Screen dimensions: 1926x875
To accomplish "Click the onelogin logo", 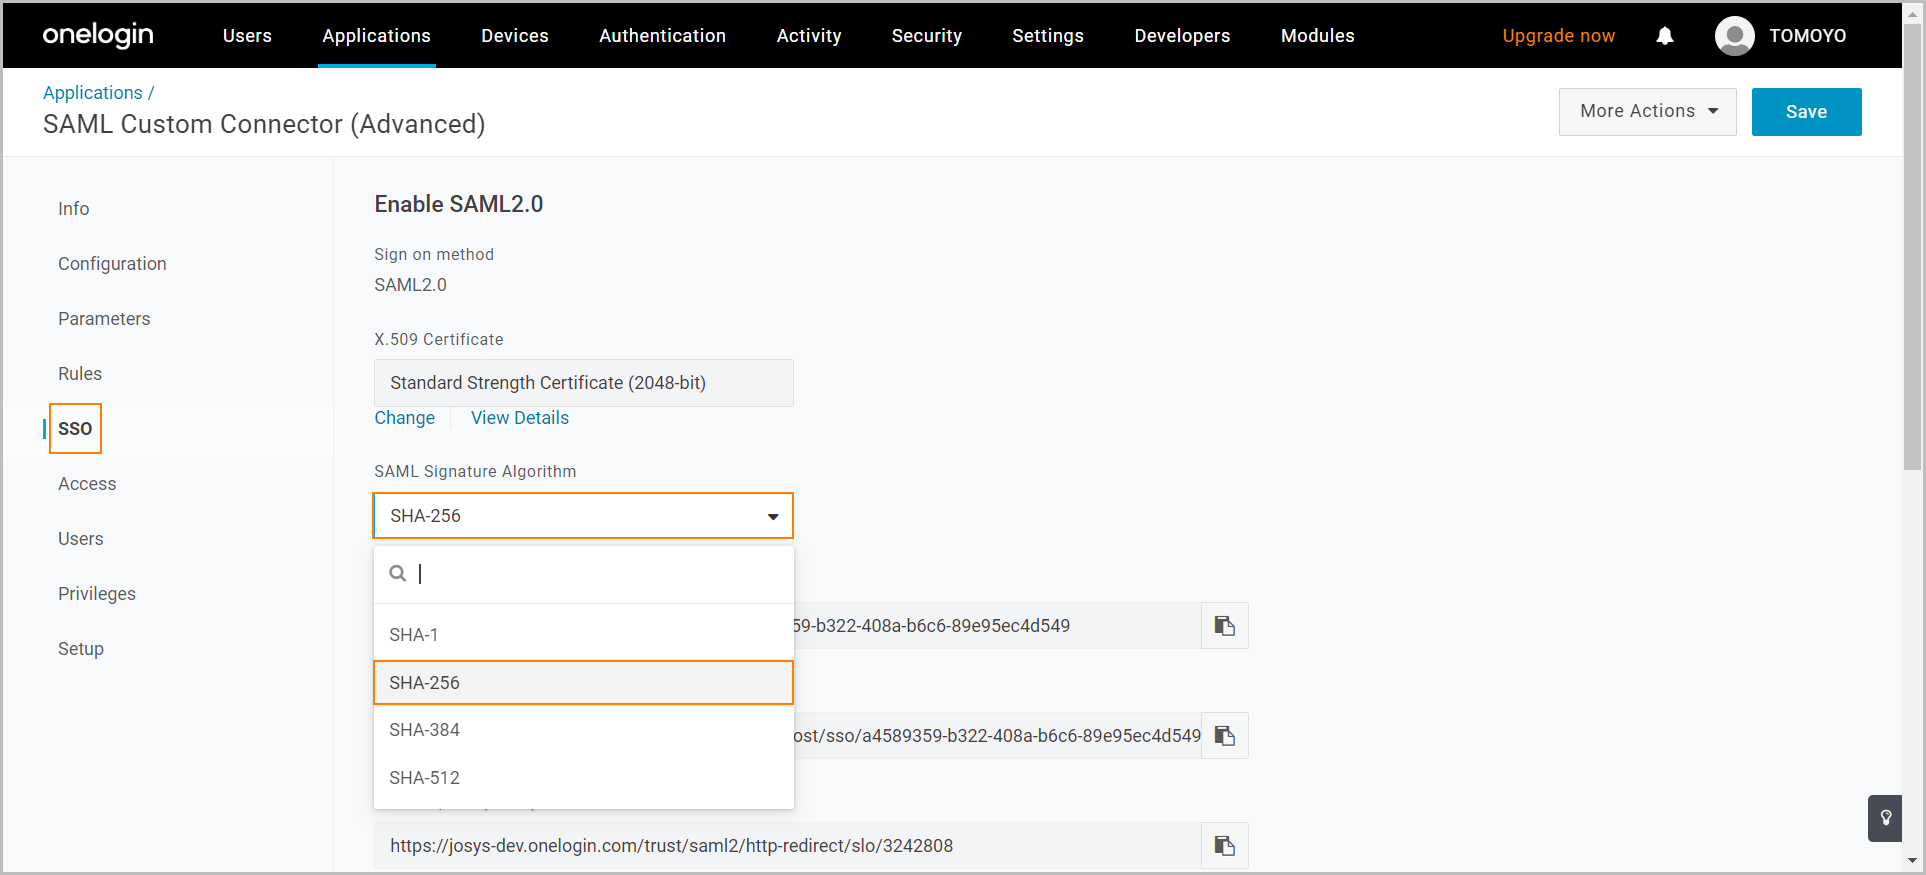I will click(x=98, y=36).
